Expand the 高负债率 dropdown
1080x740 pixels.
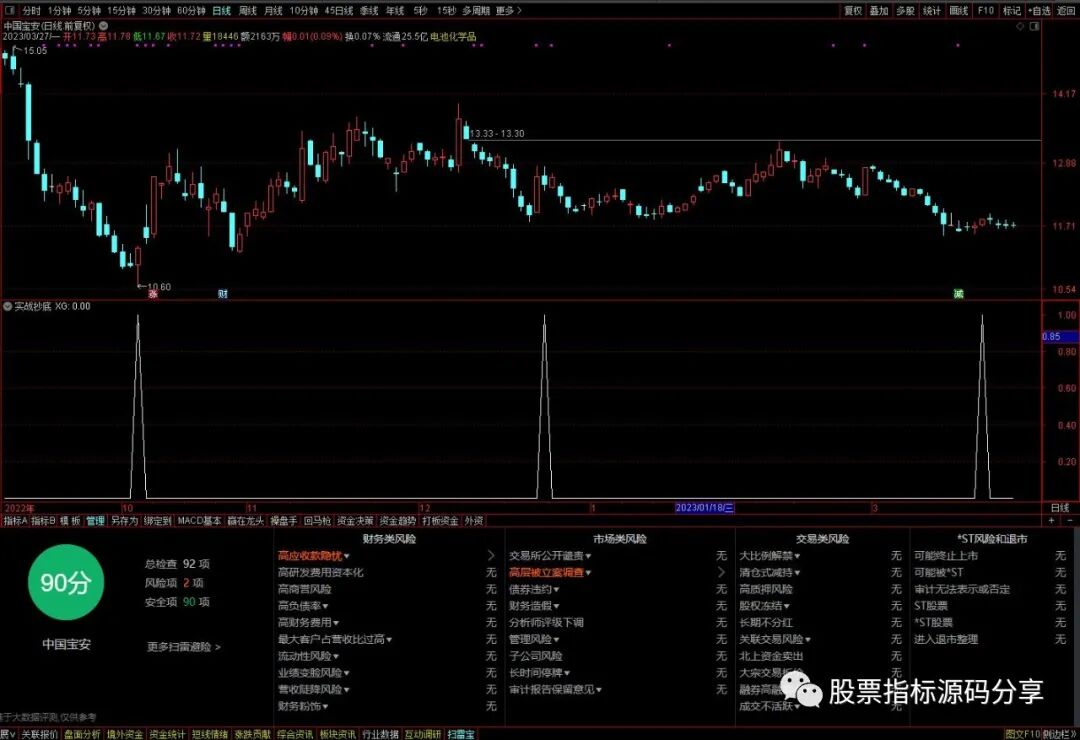(302, 606)
